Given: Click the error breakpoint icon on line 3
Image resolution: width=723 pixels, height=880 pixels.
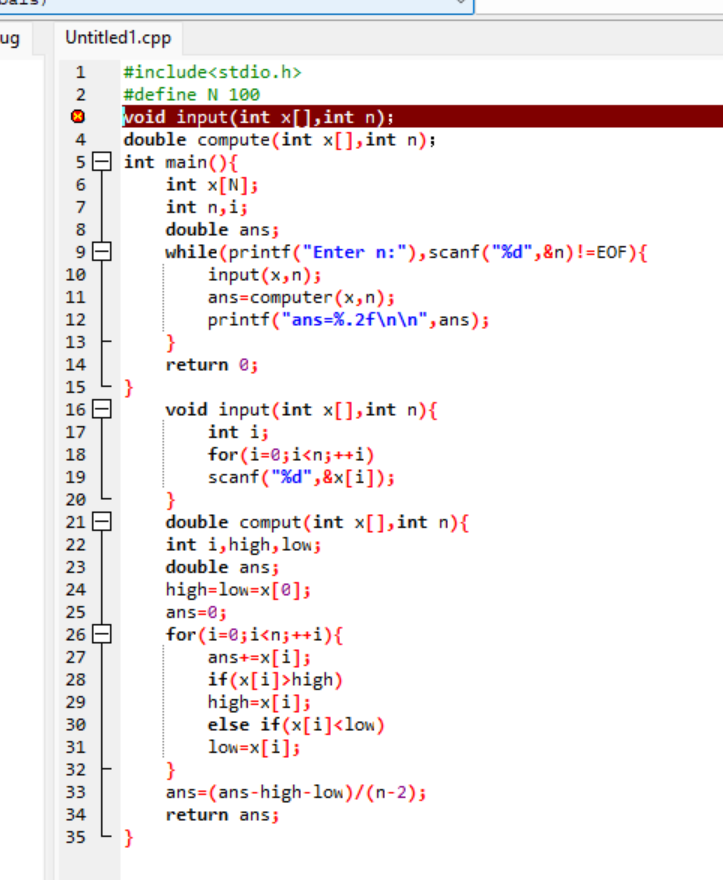Looking at the screenshot, I should point(78,117).
